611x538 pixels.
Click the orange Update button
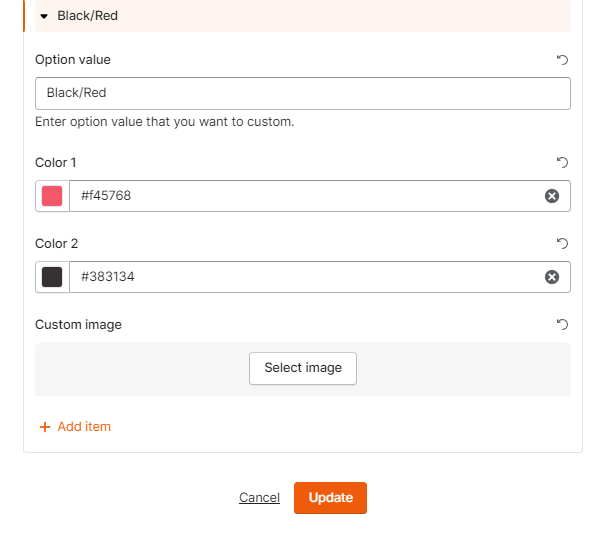click(330, 498)
